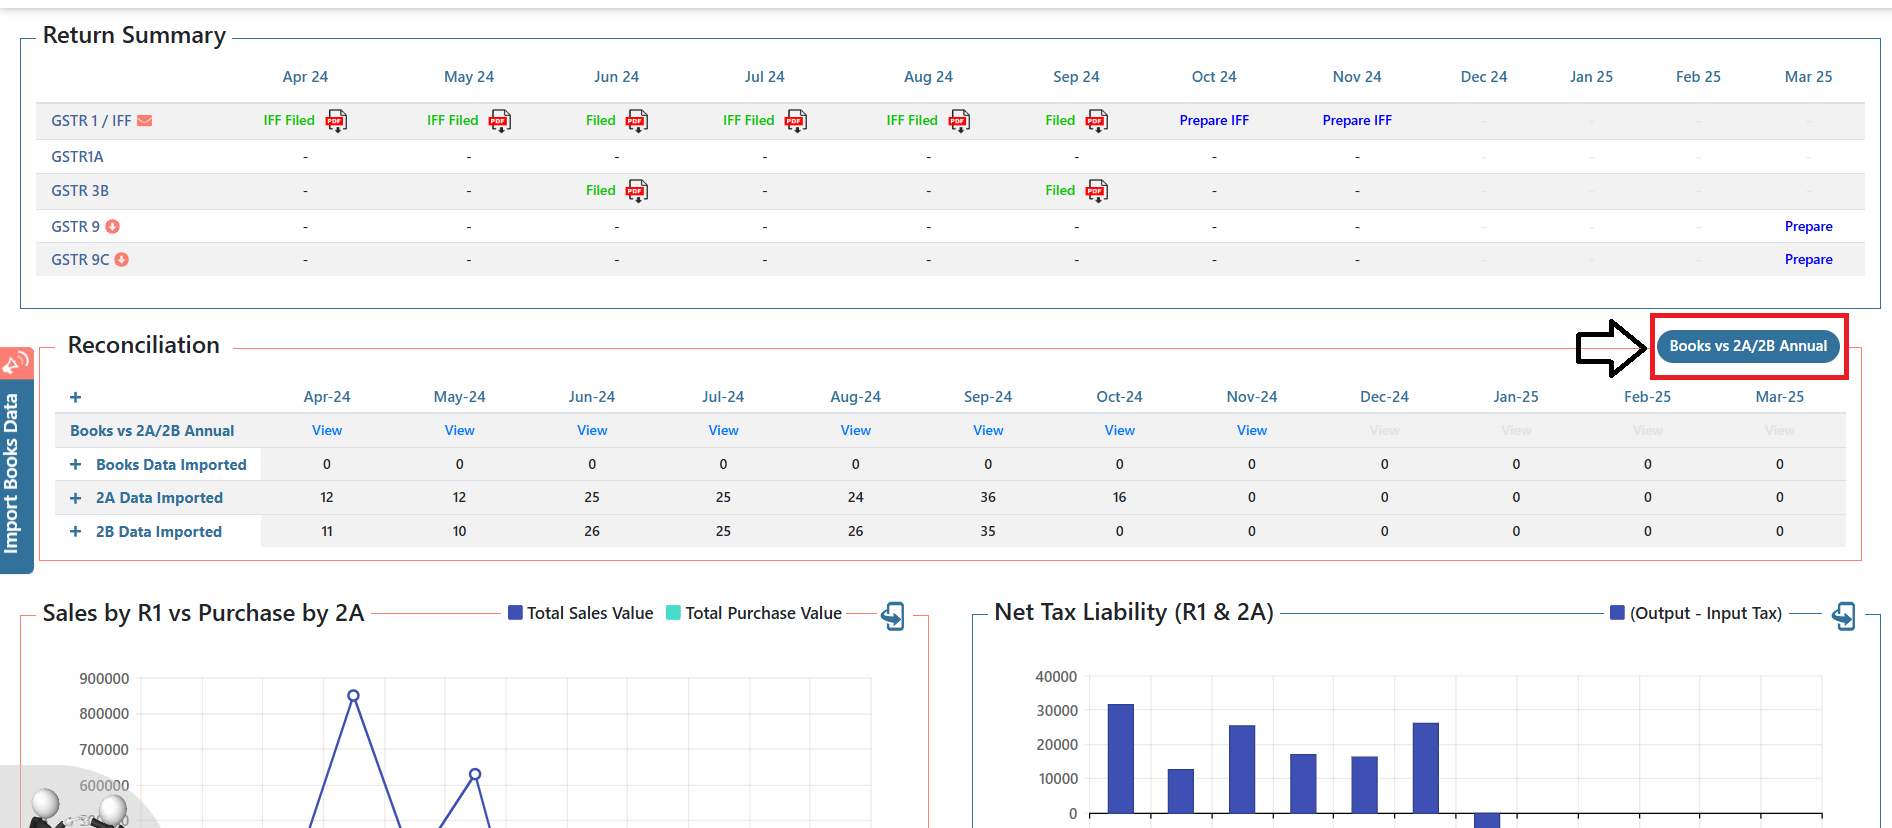This screenshot has width=1892, height=828.
Task: Open the Sep 24 GSTR 3B PDF icon
Action: pyautogui.click(x=1097, y=191)
